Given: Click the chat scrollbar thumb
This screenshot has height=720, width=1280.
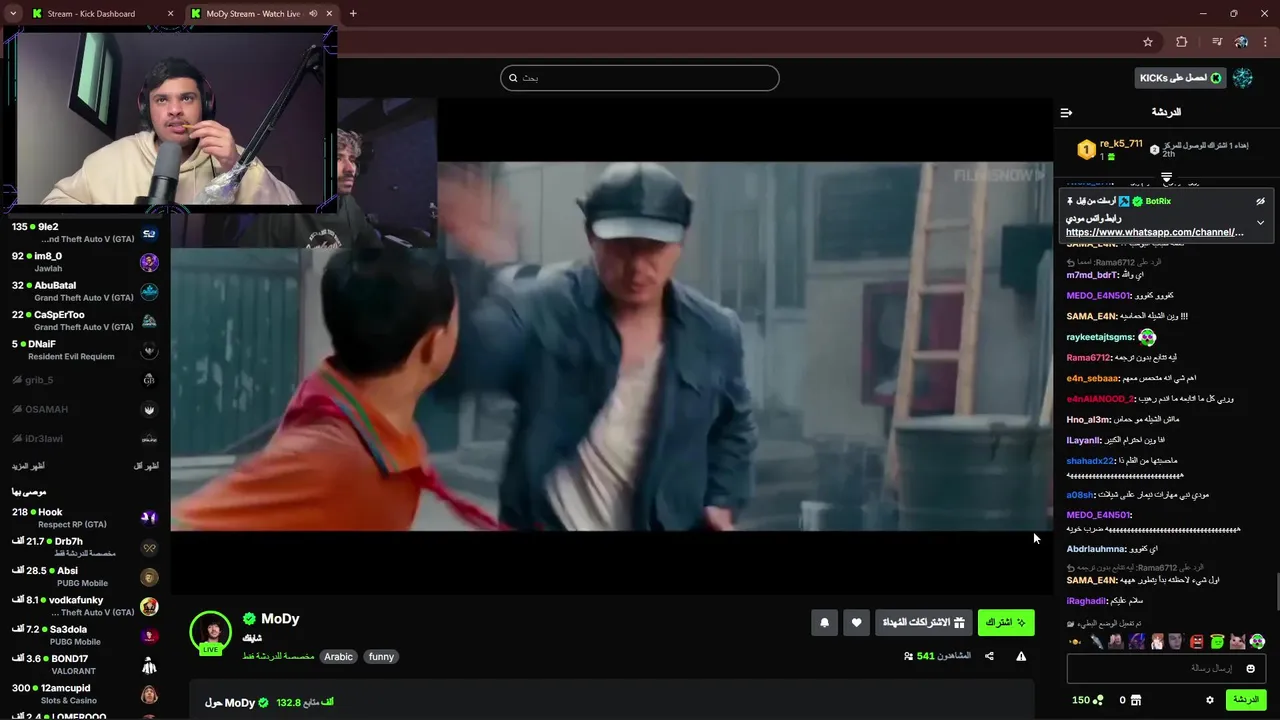Looking at the screenshot, I should (x=1276, y=590).
